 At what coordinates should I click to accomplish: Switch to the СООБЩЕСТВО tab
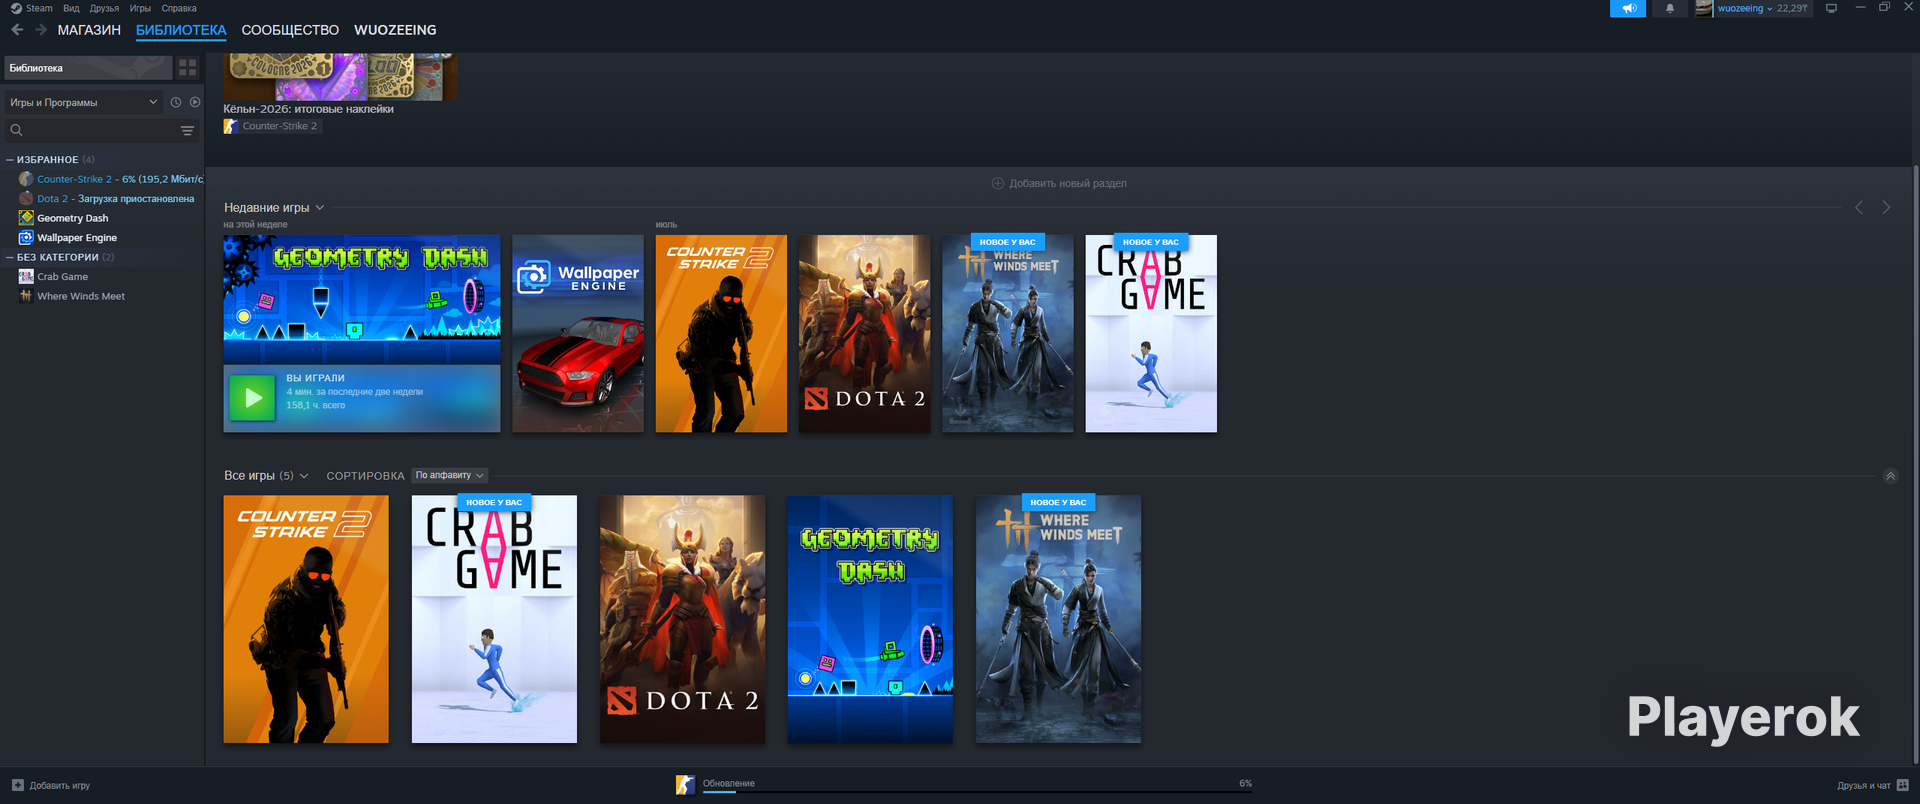[x=290, y=30]
